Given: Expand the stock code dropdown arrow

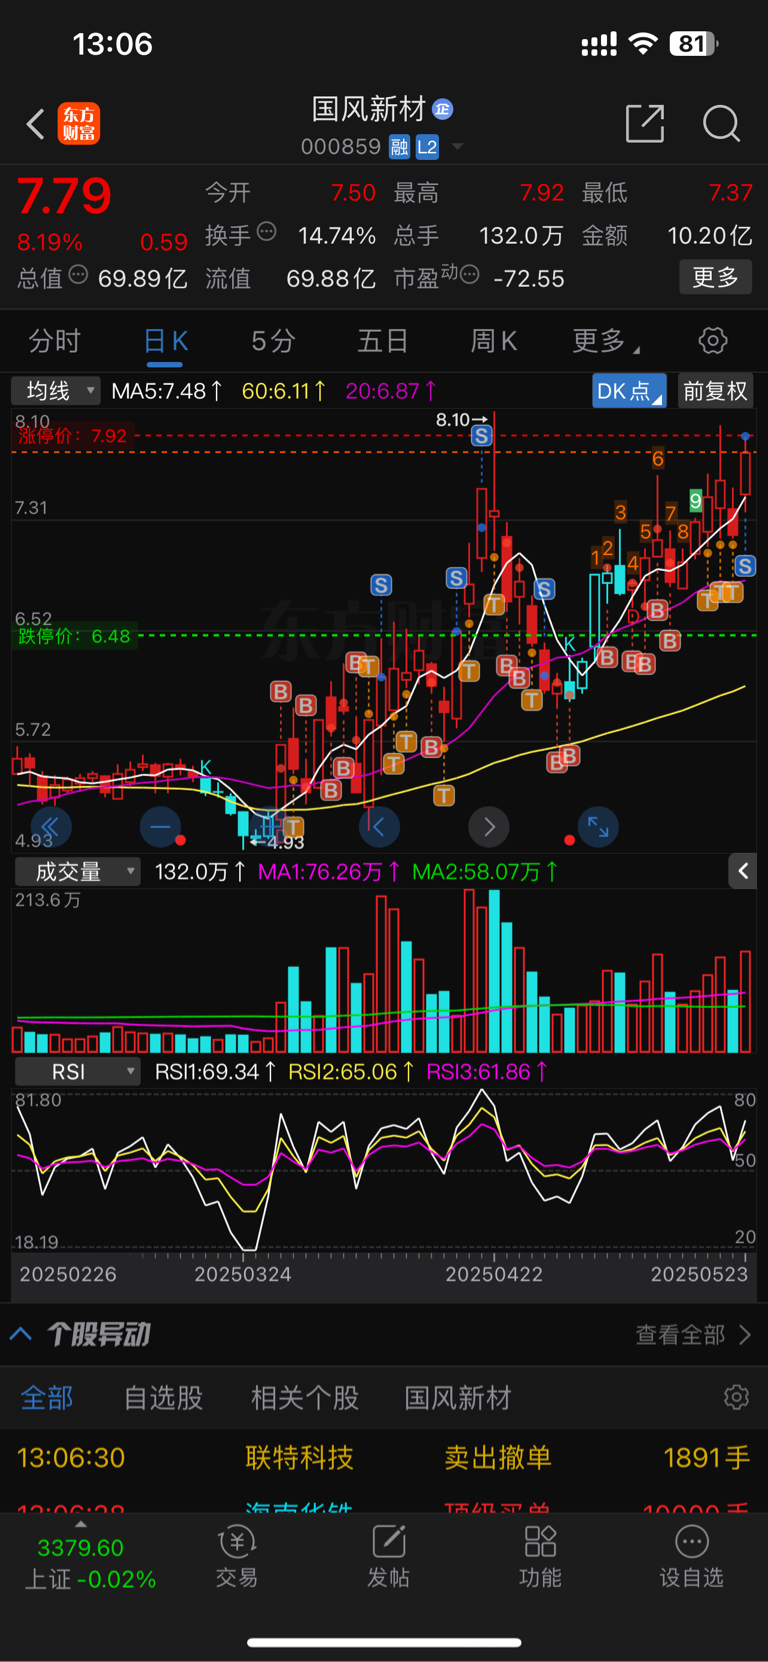Looking at the screenshot, I should [457, 147].
